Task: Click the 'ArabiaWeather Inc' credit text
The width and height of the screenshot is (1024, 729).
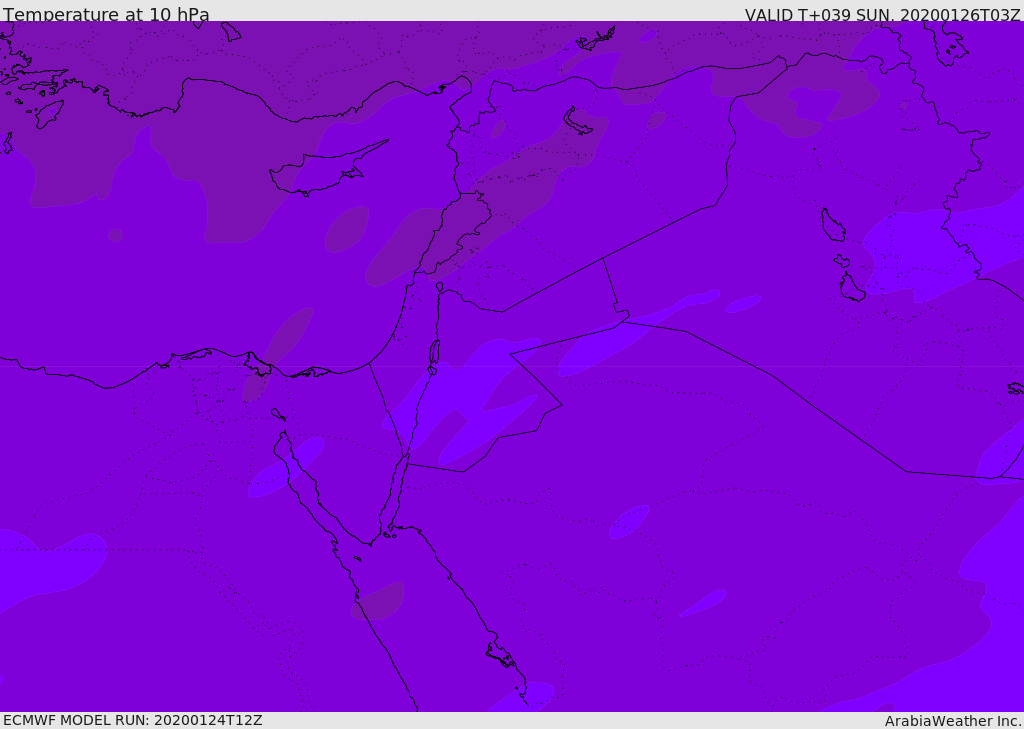Action: [952, 721]
